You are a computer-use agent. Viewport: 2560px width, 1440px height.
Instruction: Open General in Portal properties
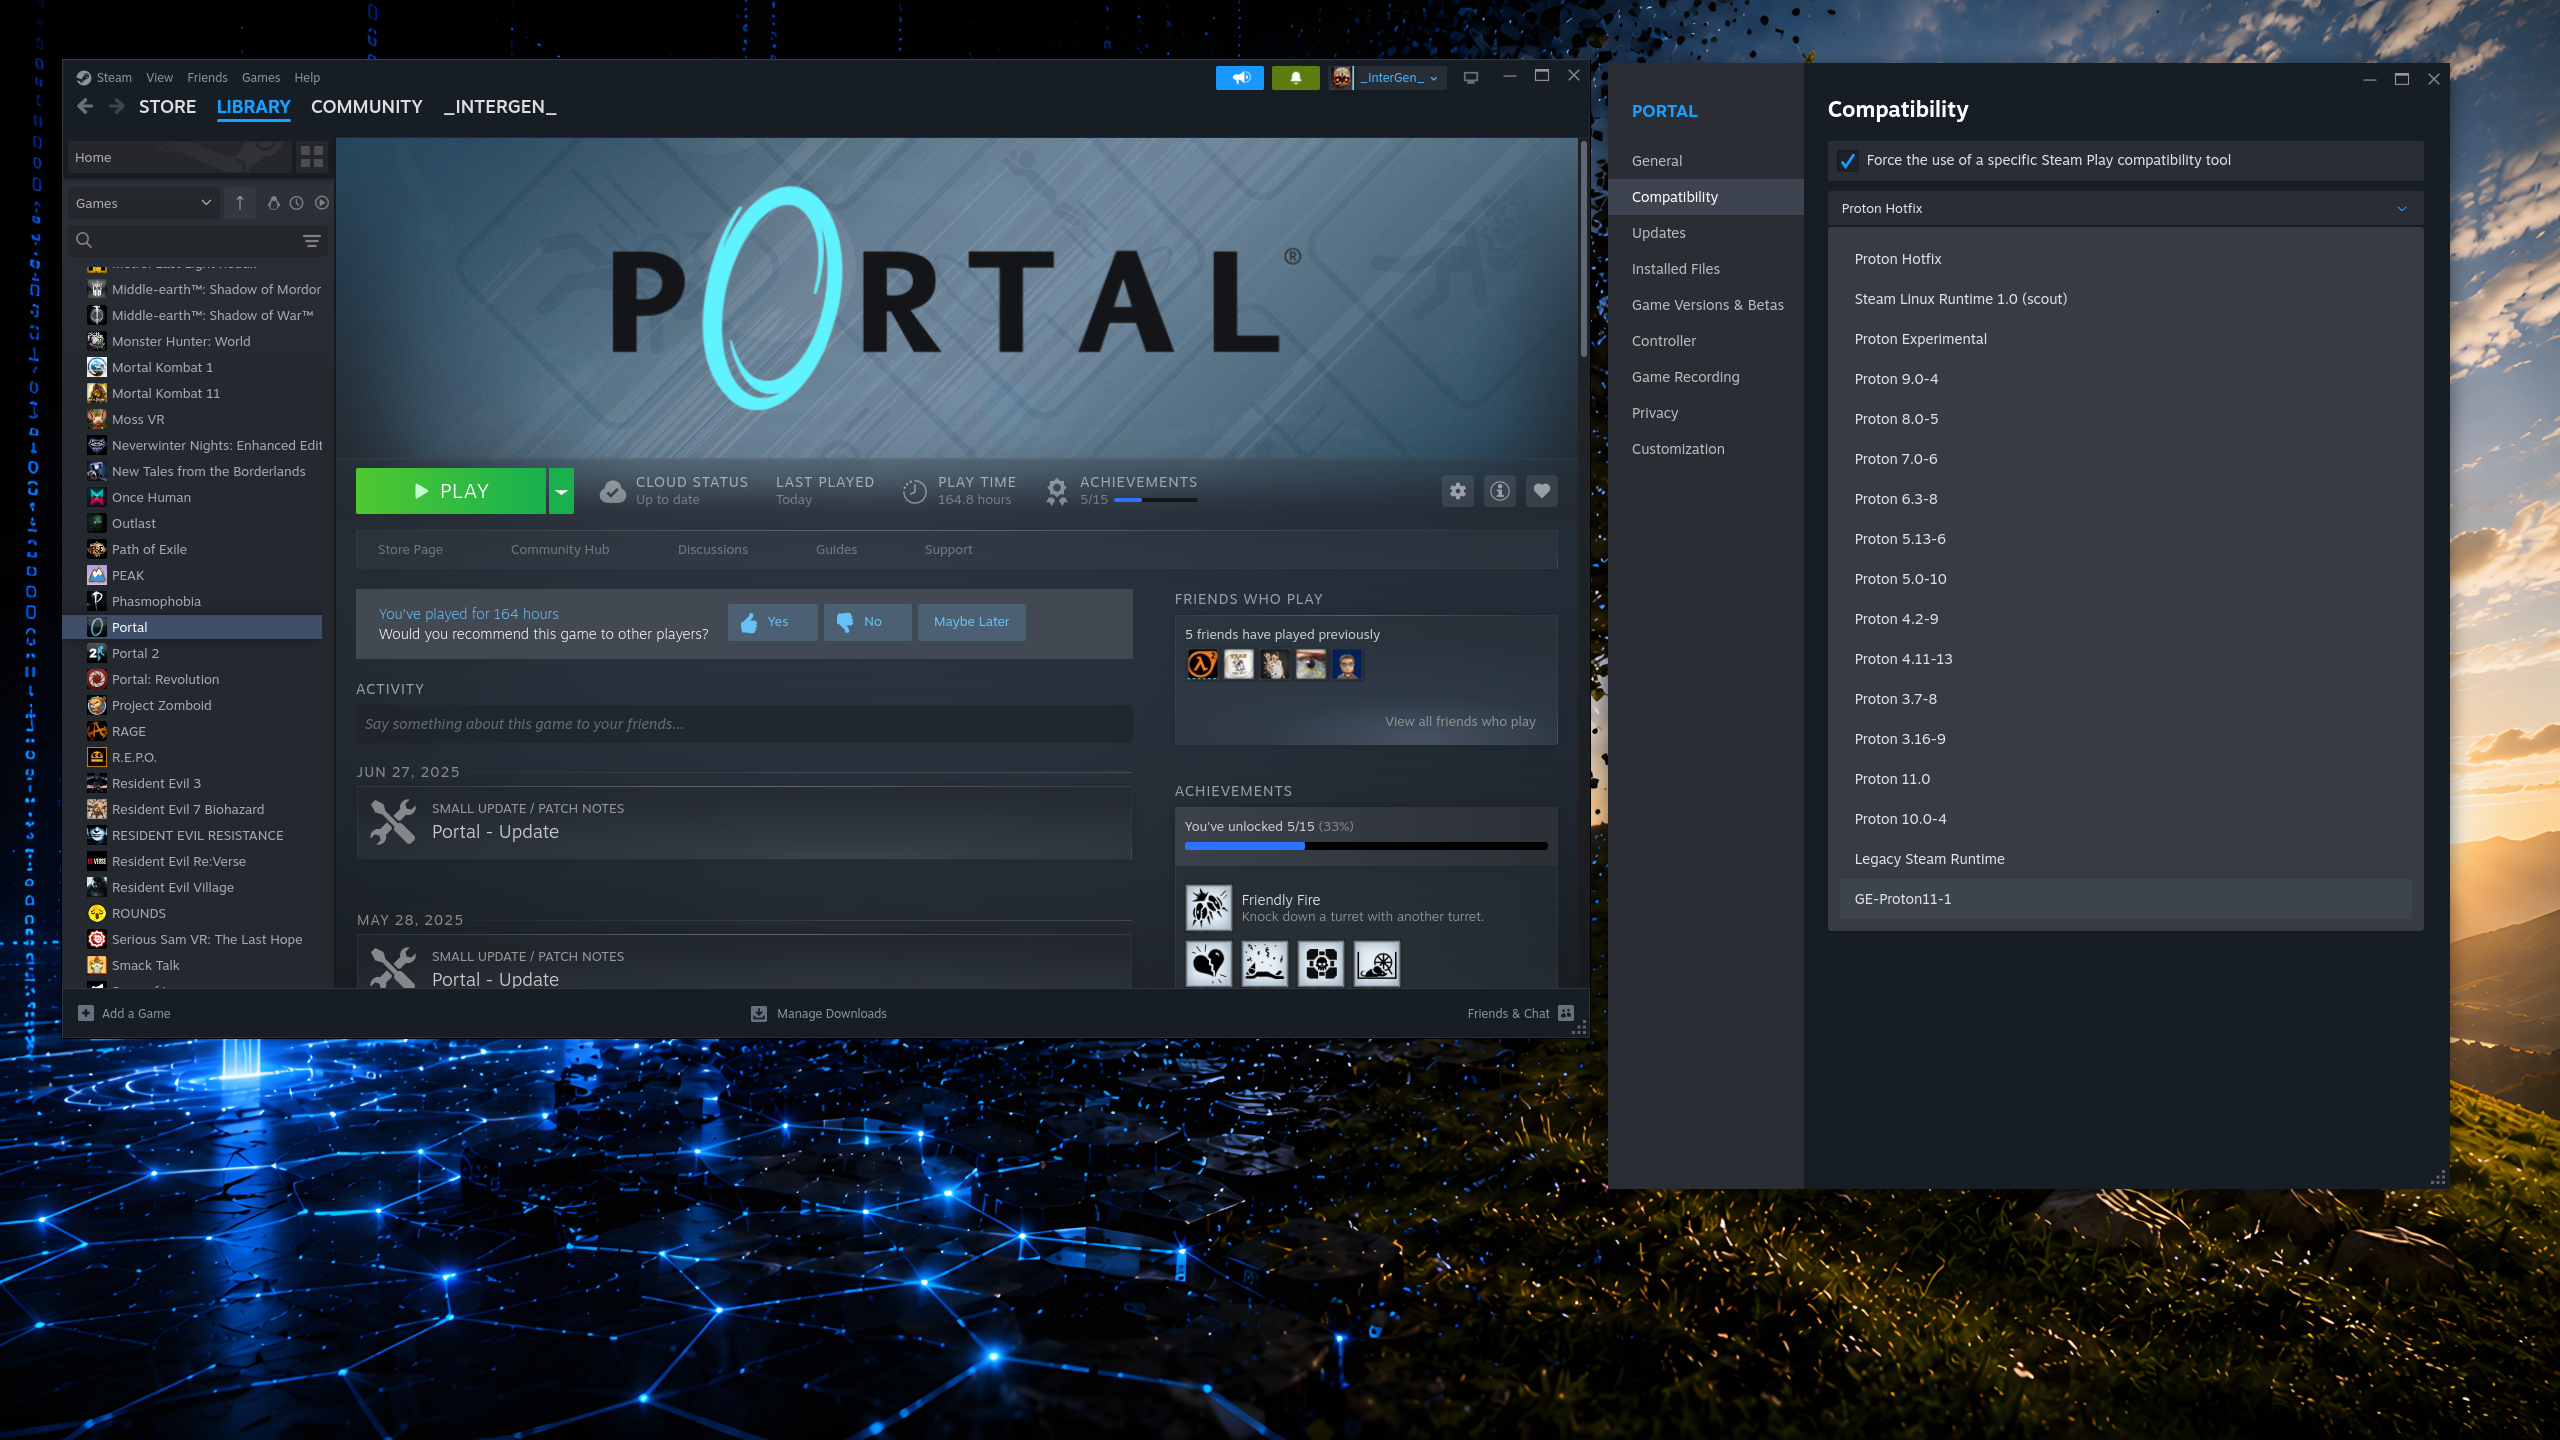coord(1706,161)
